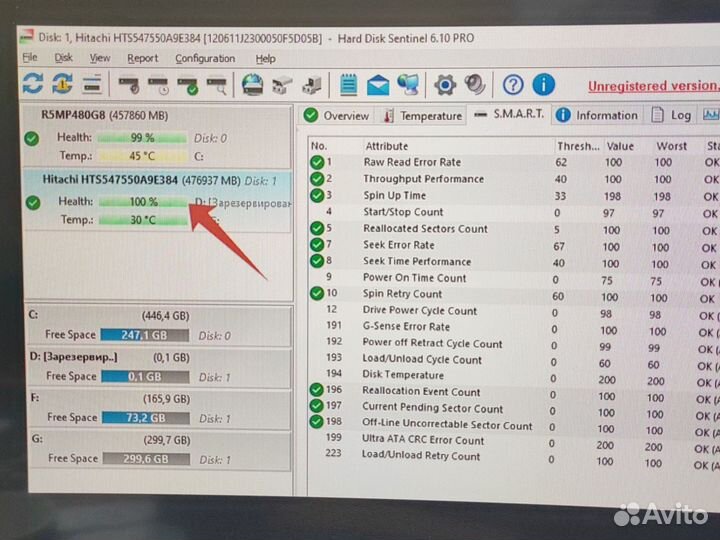This screenshot has height=540, width=720.
Task: Open the gear configuration icon
Action: coord(444,85)
